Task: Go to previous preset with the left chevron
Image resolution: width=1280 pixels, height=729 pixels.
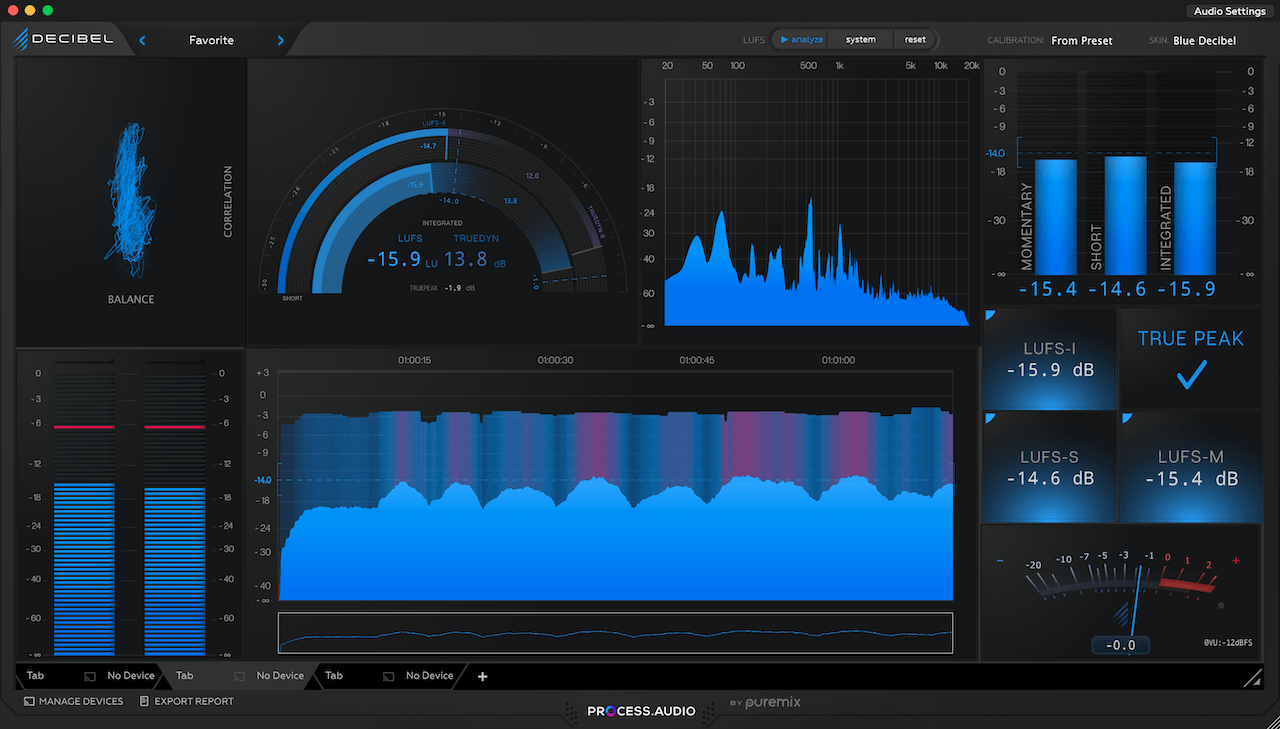Action: click(x=142, y=40)
